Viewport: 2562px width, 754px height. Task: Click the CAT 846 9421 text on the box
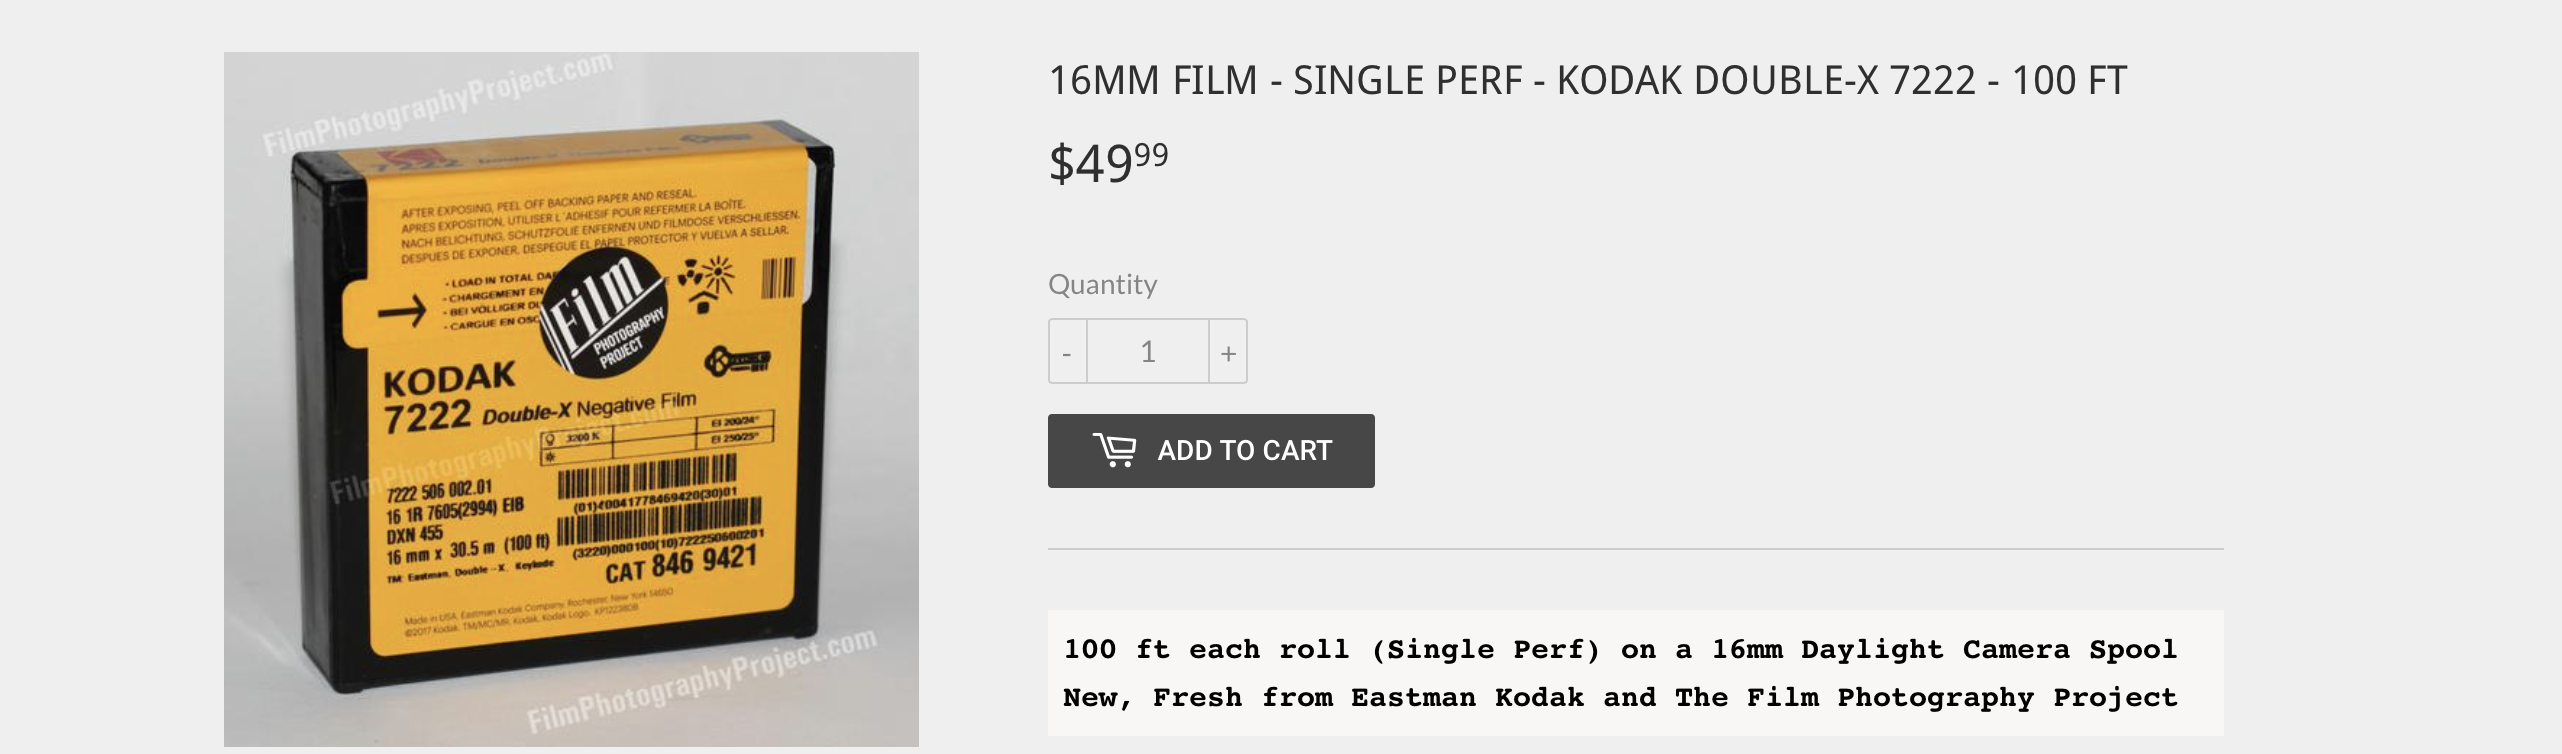pyautogui.click(x=681, y=565)
